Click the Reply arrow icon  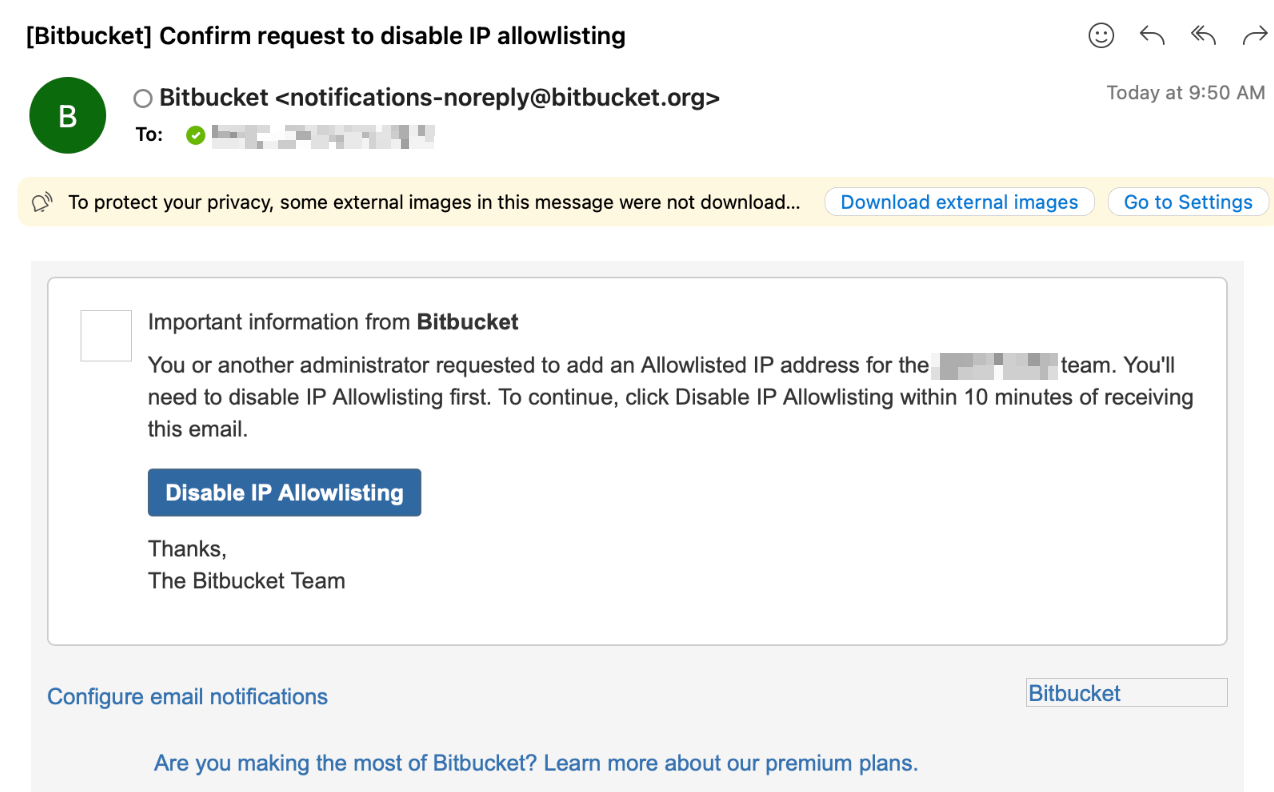[x=1152, y=36]
